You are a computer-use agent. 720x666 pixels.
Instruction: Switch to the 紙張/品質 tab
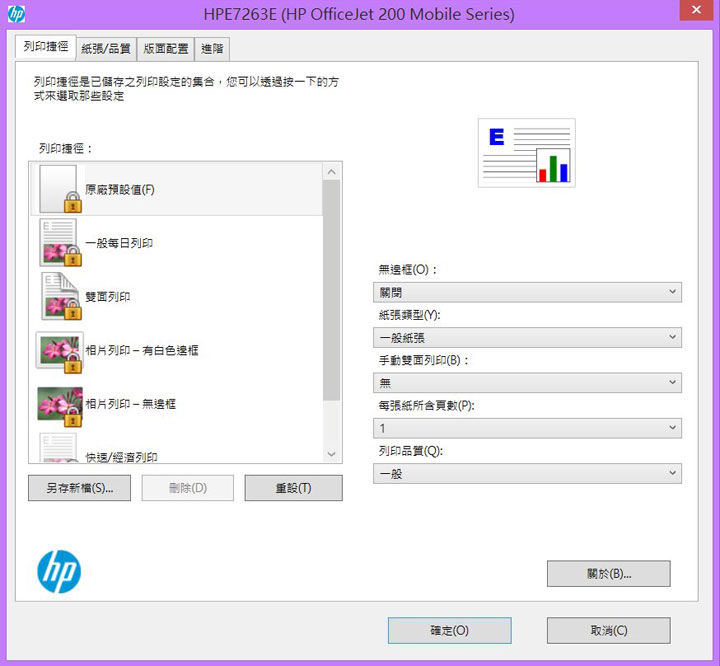point(106,49)
